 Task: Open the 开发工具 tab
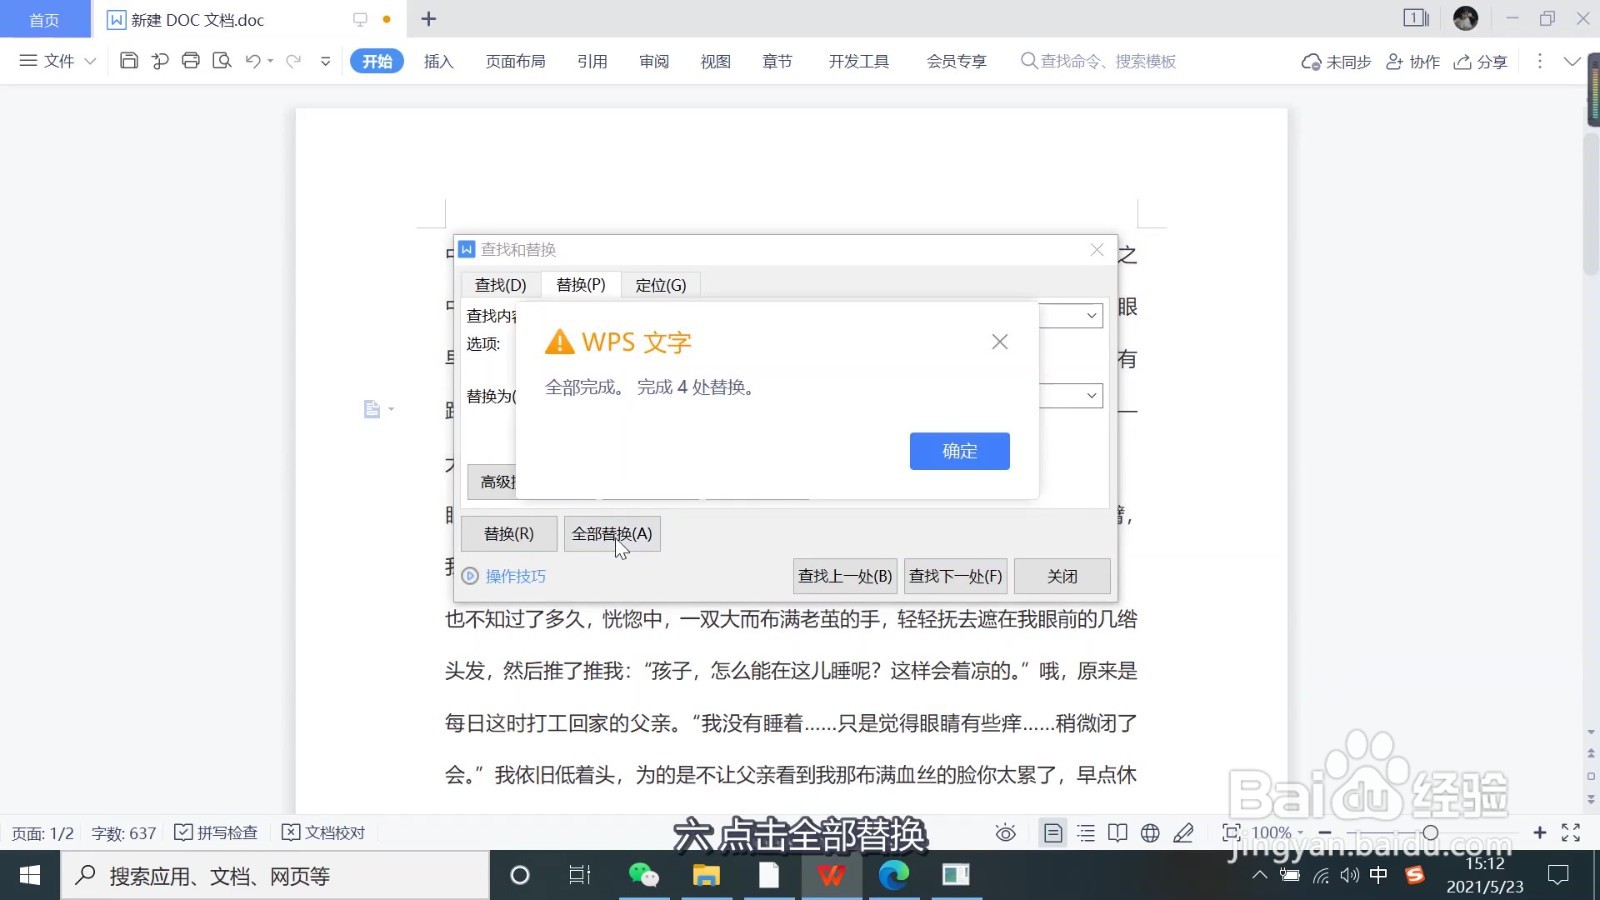coord(858,61)
